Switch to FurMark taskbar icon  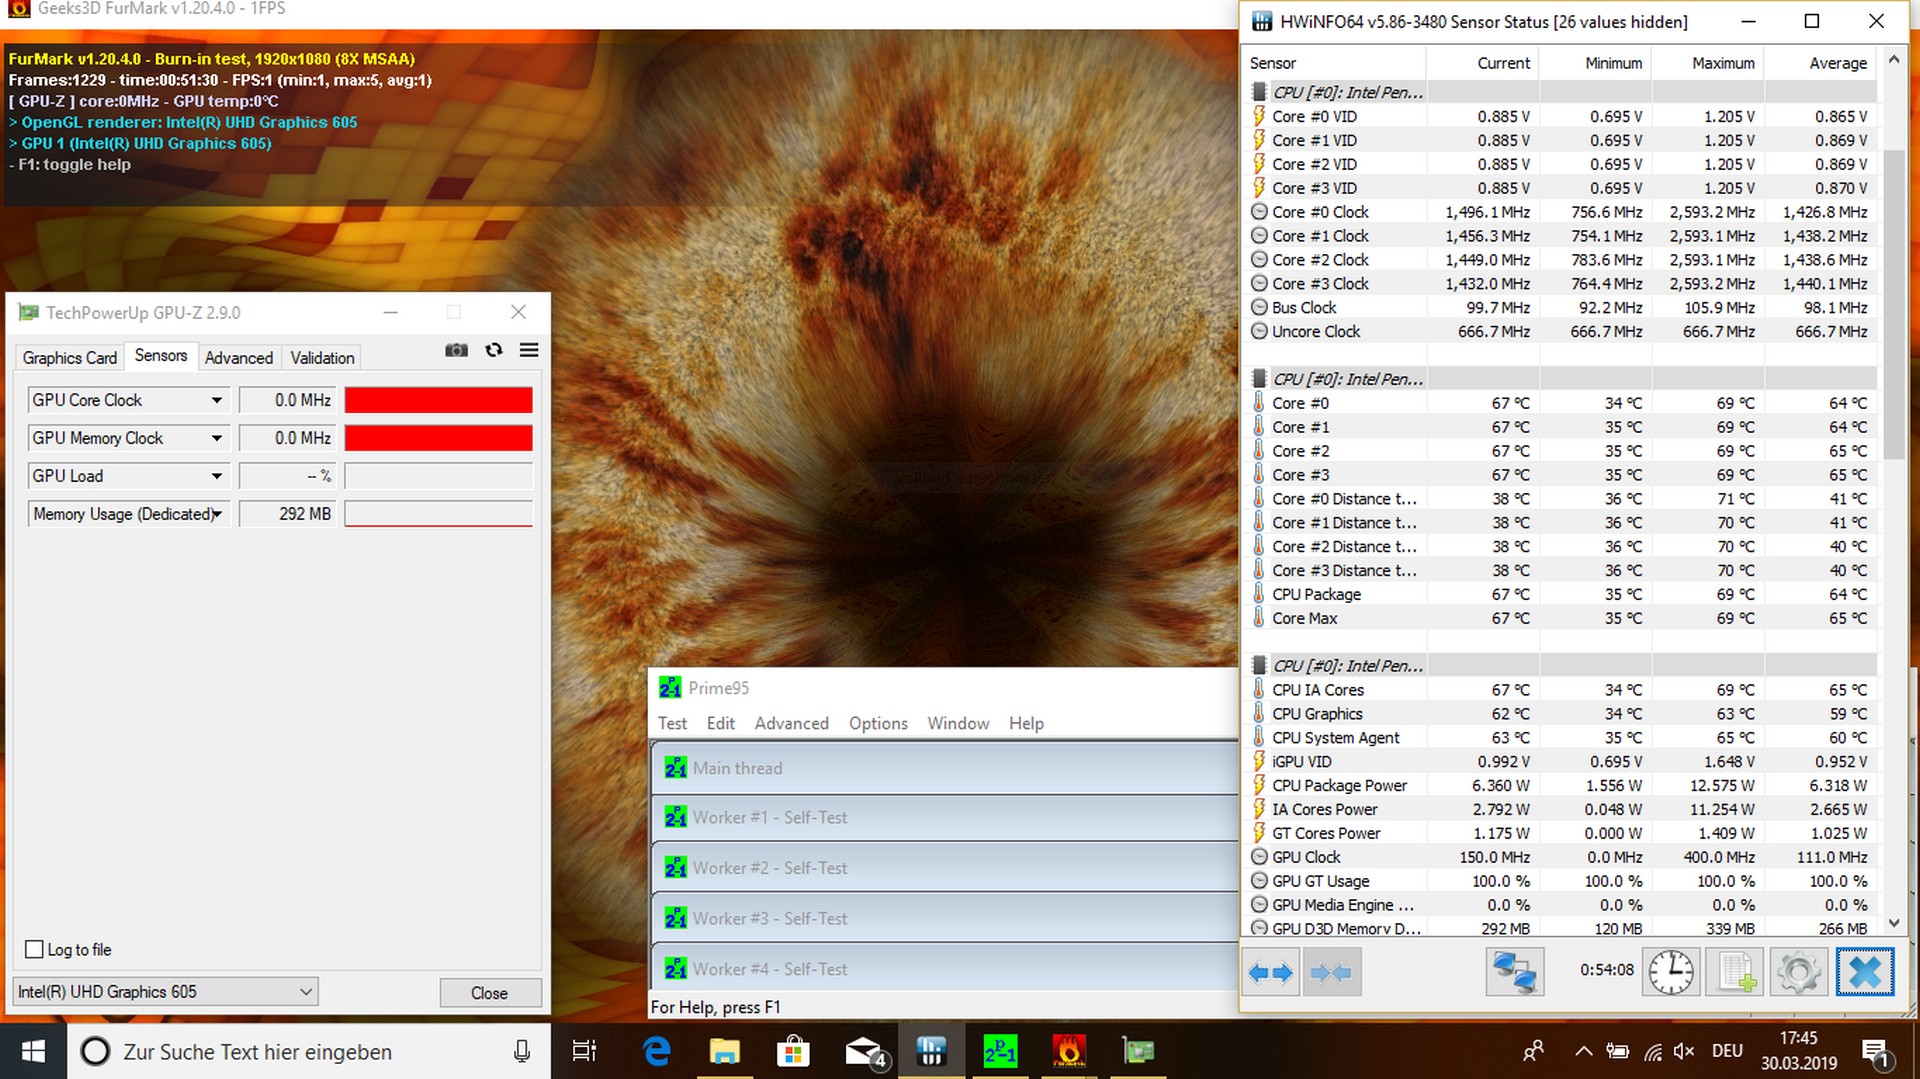1069,1051
